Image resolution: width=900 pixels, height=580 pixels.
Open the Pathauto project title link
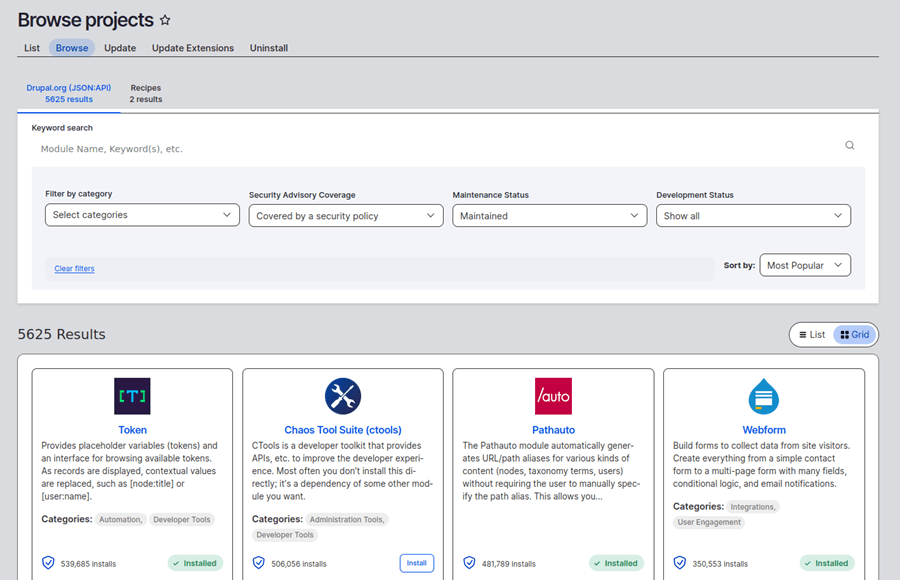pyautogui.click(x=553, y=430)
